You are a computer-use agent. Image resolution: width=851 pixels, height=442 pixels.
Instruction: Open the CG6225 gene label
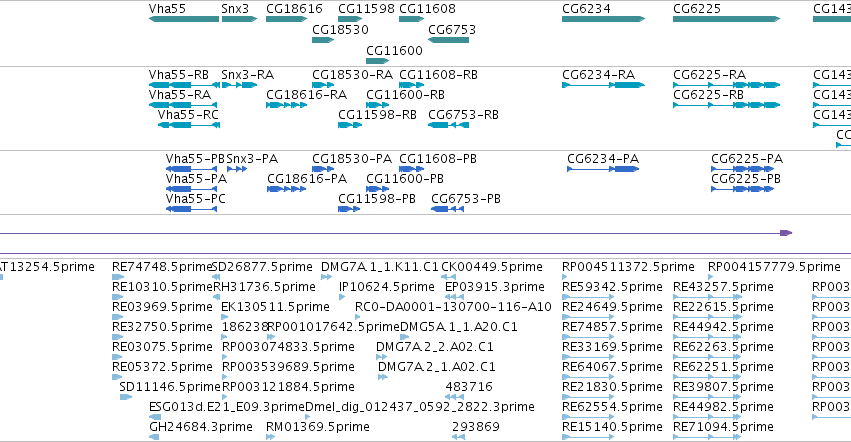[697, 9]
